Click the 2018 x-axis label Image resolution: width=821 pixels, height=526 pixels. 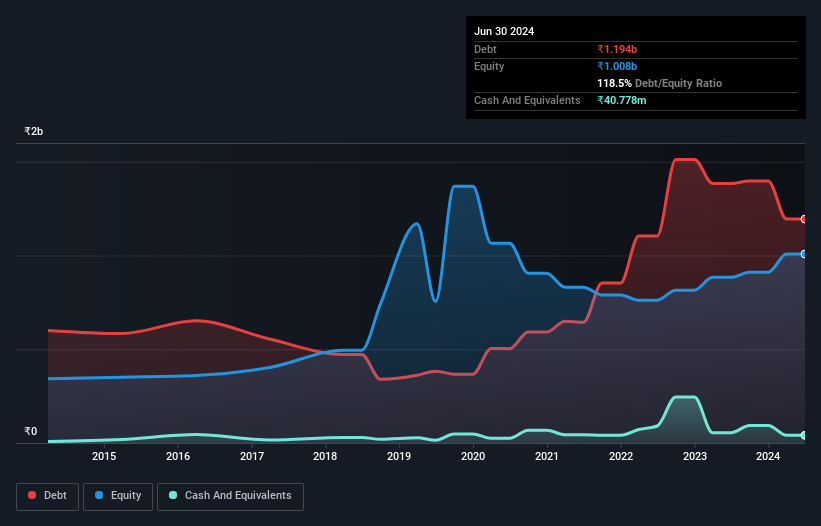click(x=325, y=456)
